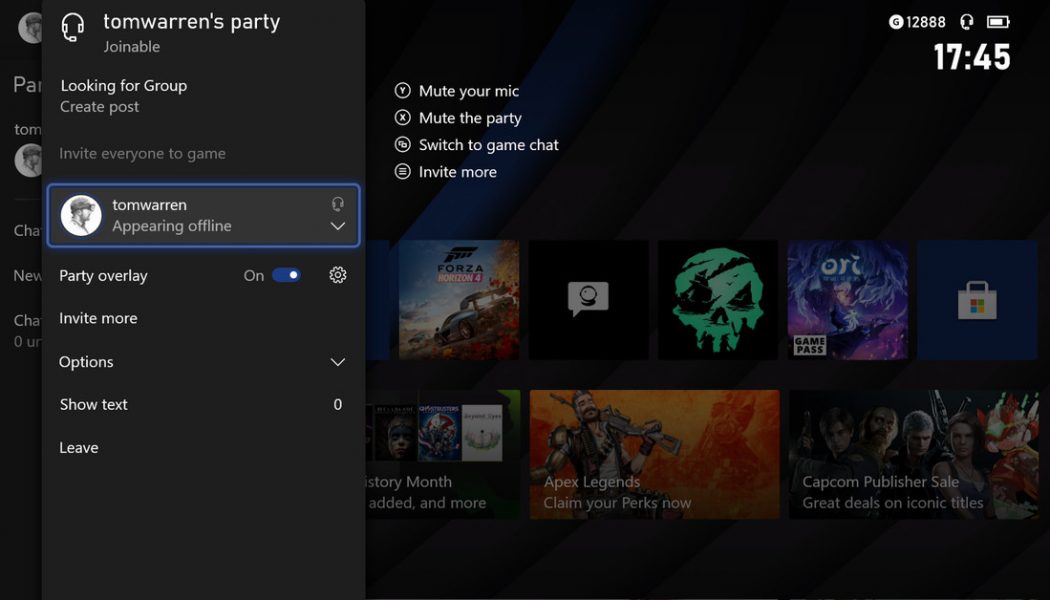Select Invite everyone to game
1050x600 pixels.
pos(142,152)
